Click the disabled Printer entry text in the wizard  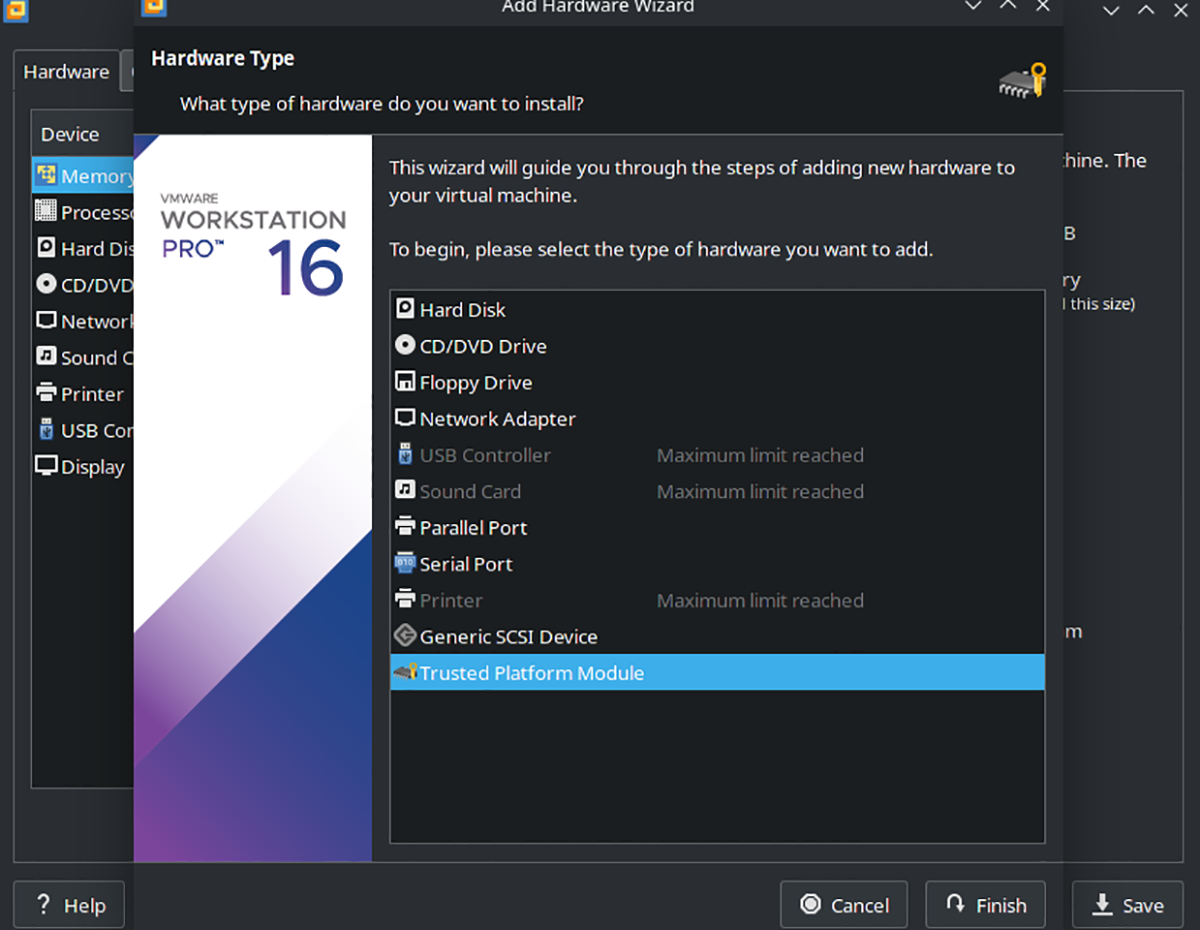pyautogui.click(x=451, y=600)
